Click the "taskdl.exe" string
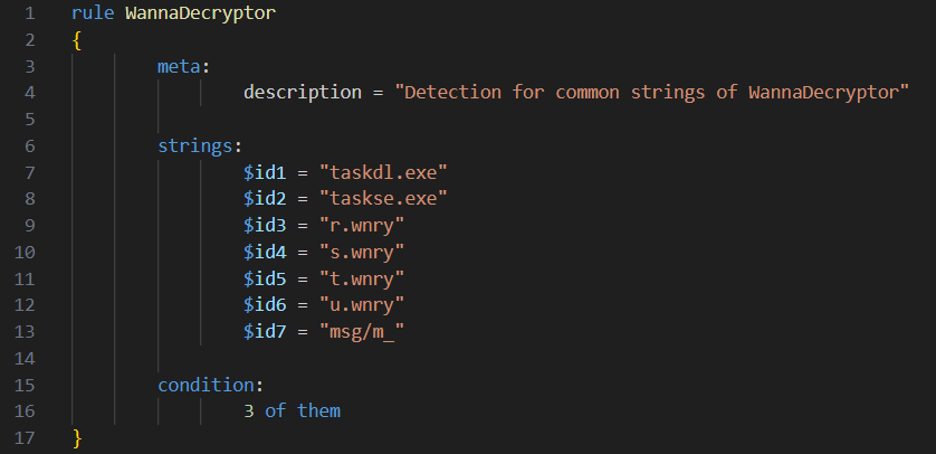936x454 pixels. (383, 173)
